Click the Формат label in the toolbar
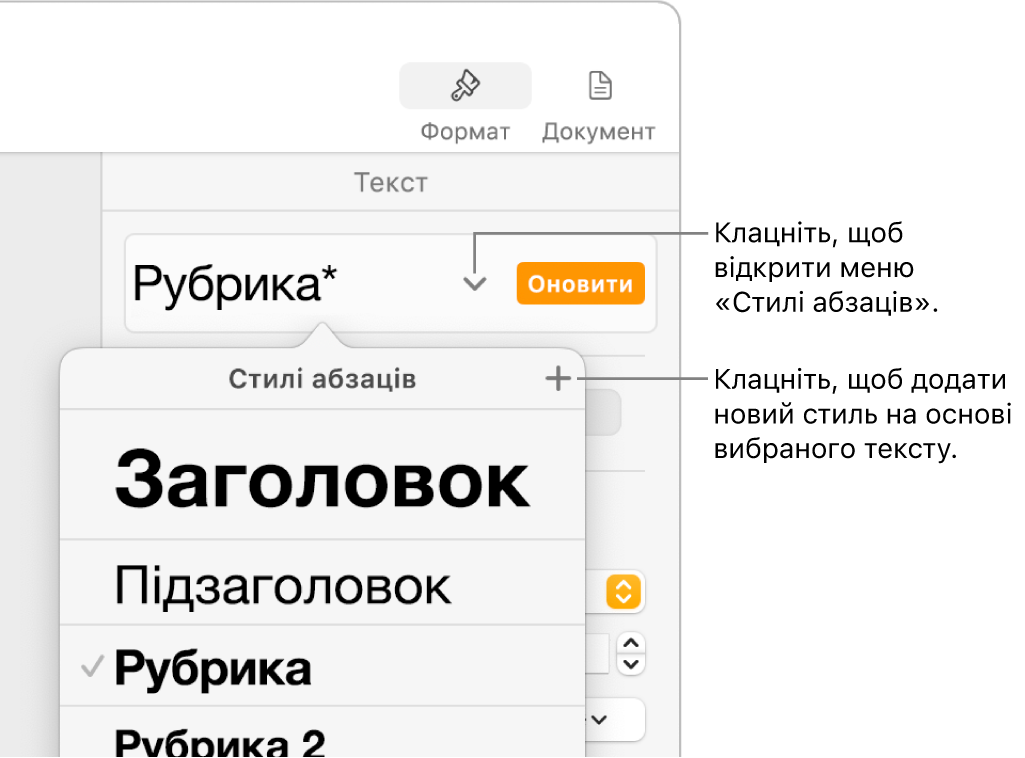 click(x=465, y=131)
